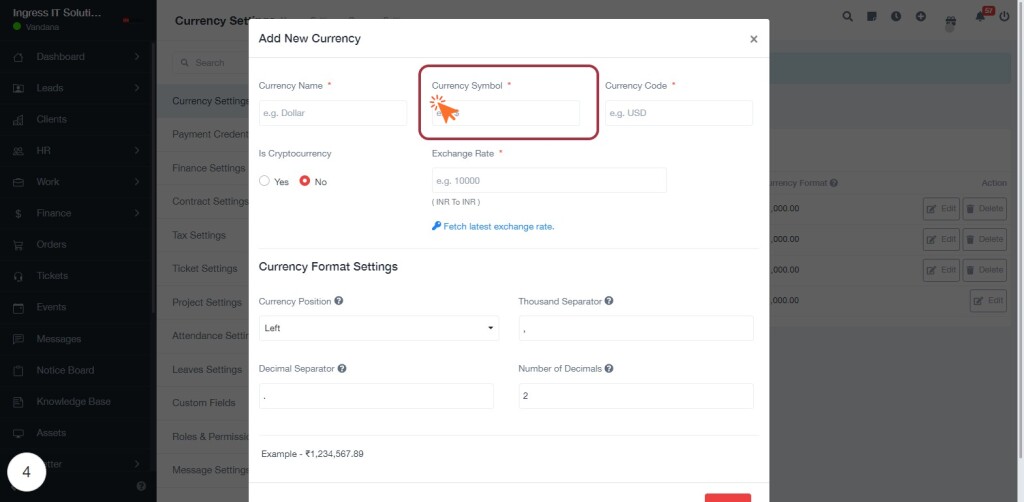This screenshot has width=1024, height=502.
Task: Select No for Is Cryptocurrency
Action: tap(304, 181)
